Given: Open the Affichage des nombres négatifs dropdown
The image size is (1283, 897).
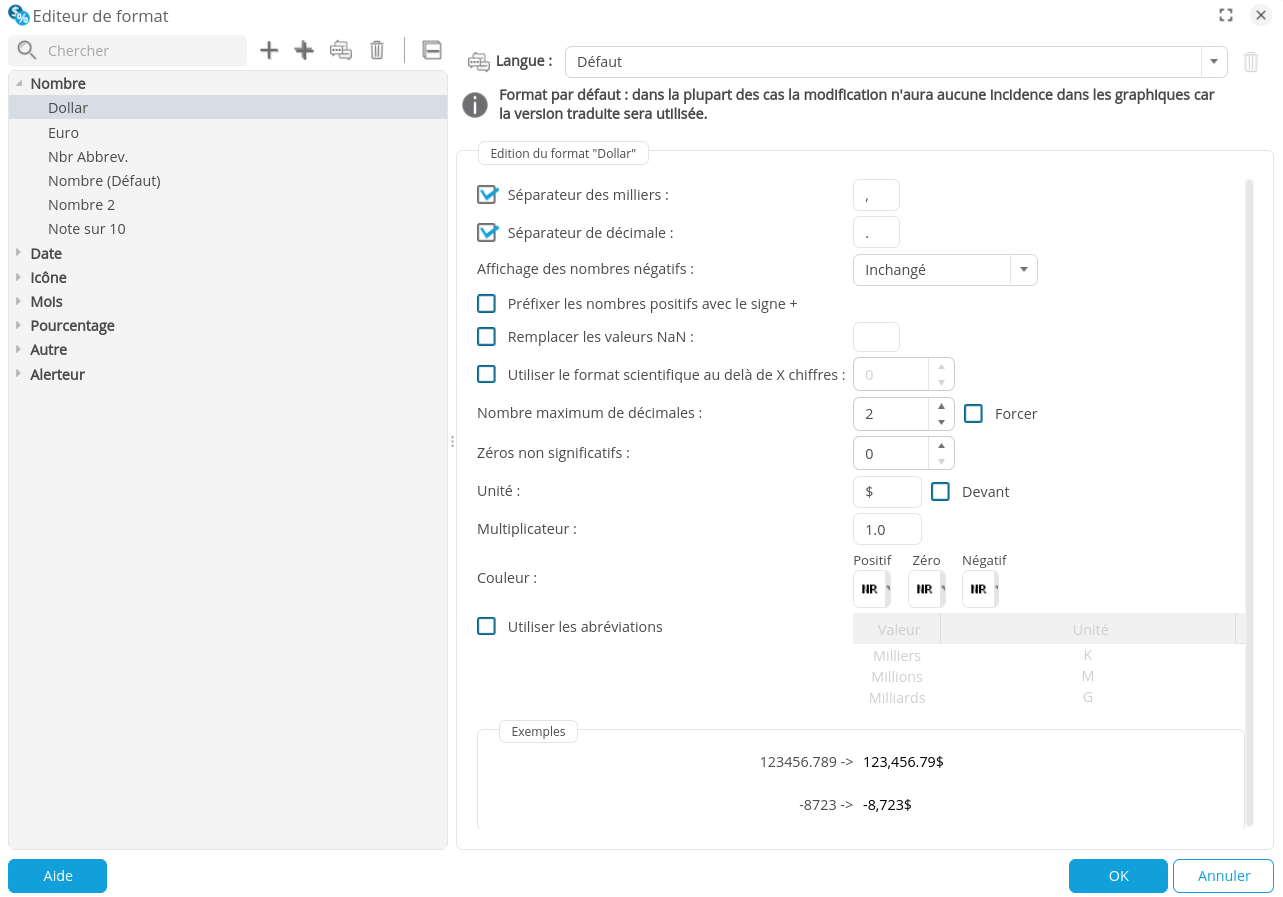Looking at the screenshot, I should tap(1023, 269).
